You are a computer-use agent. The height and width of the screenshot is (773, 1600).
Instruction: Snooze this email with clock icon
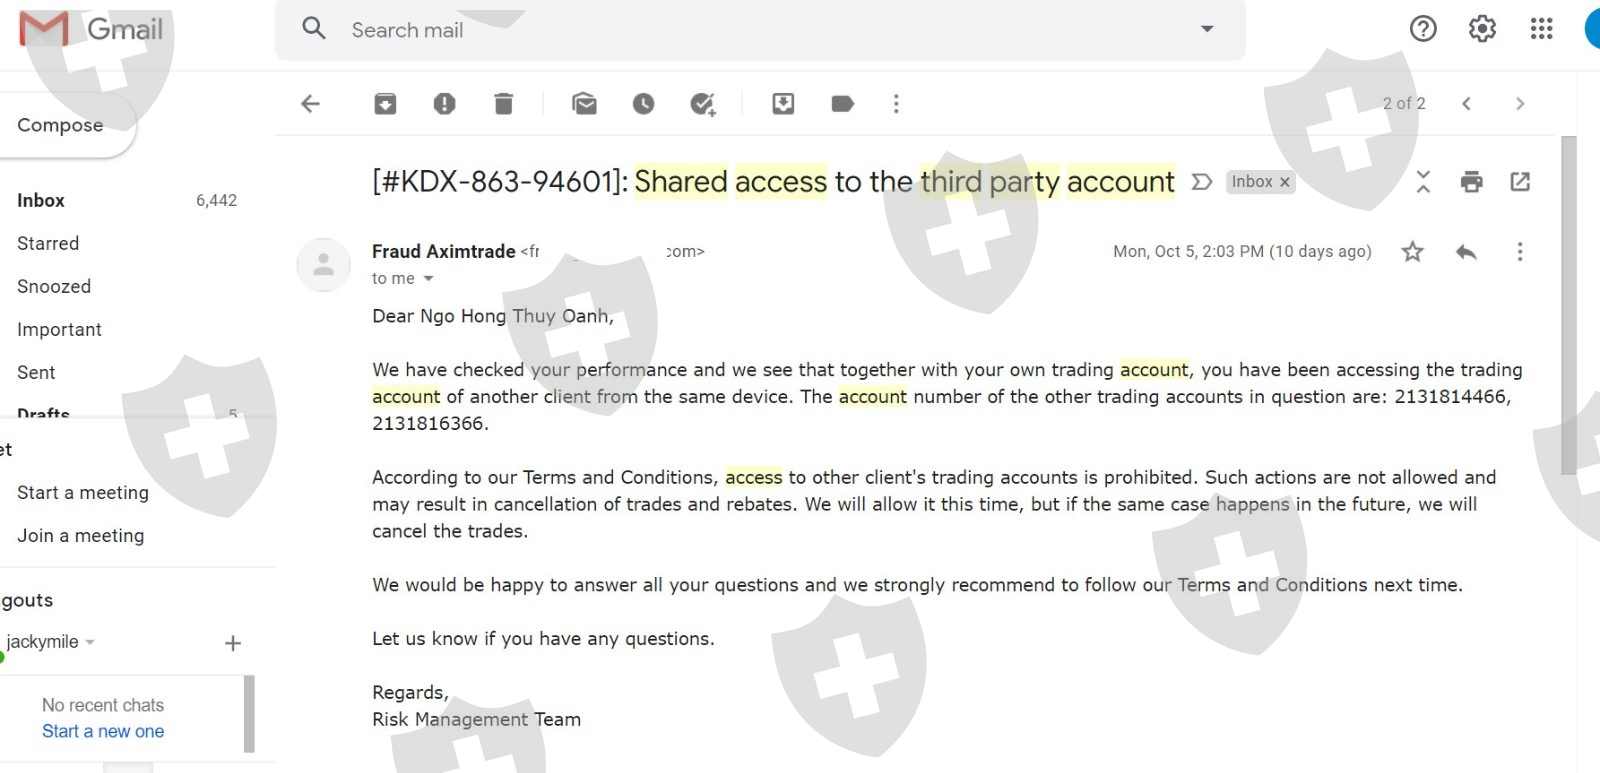pyautogui.click(x=643, y=104)
